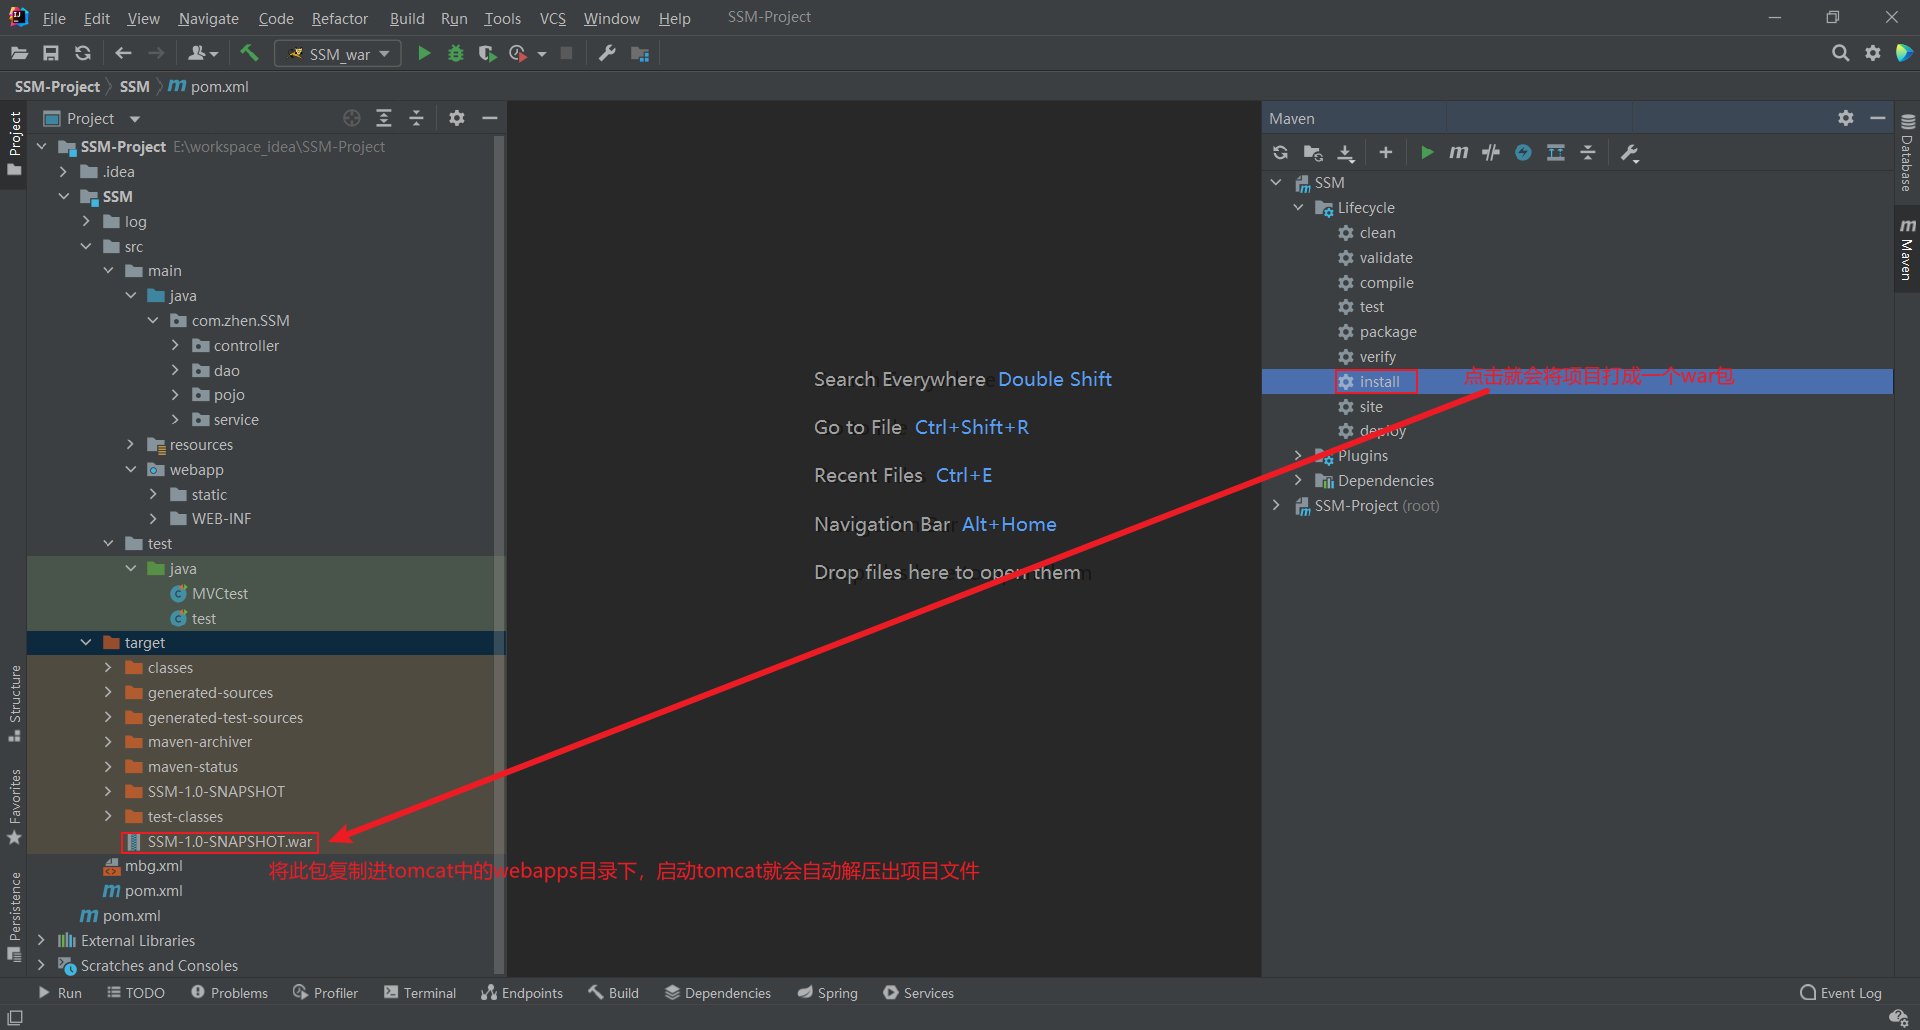Open the Database side panel

point(1907,152)
